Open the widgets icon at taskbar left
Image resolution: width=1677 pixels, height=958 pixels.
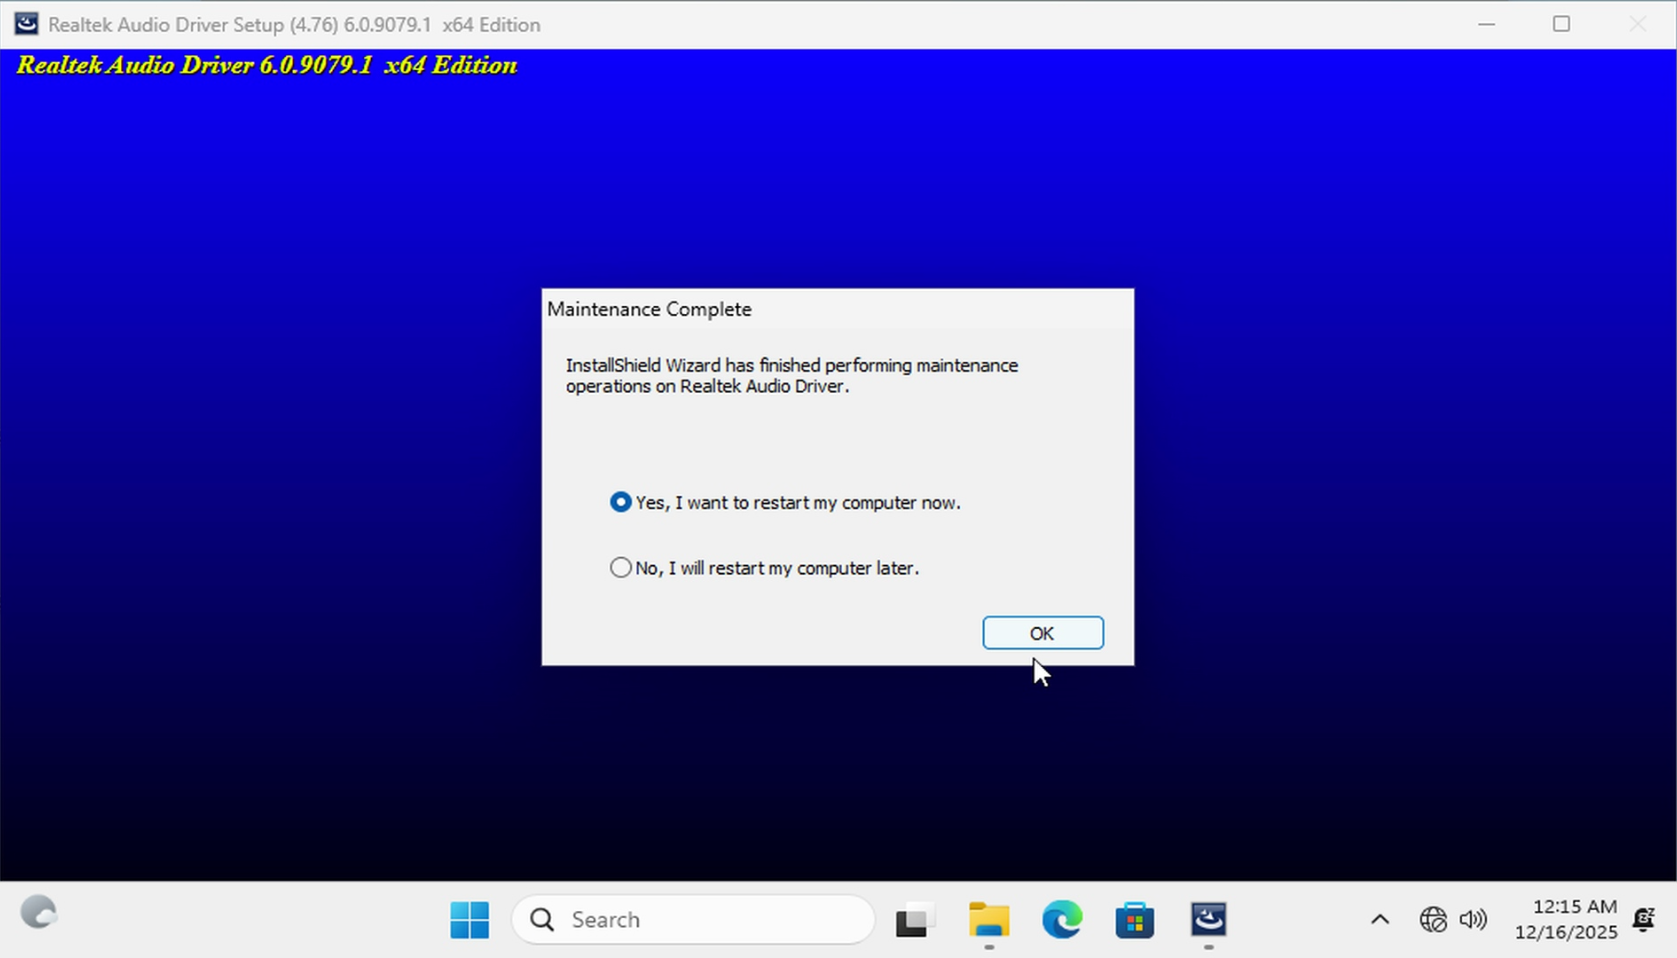[39, 913]
